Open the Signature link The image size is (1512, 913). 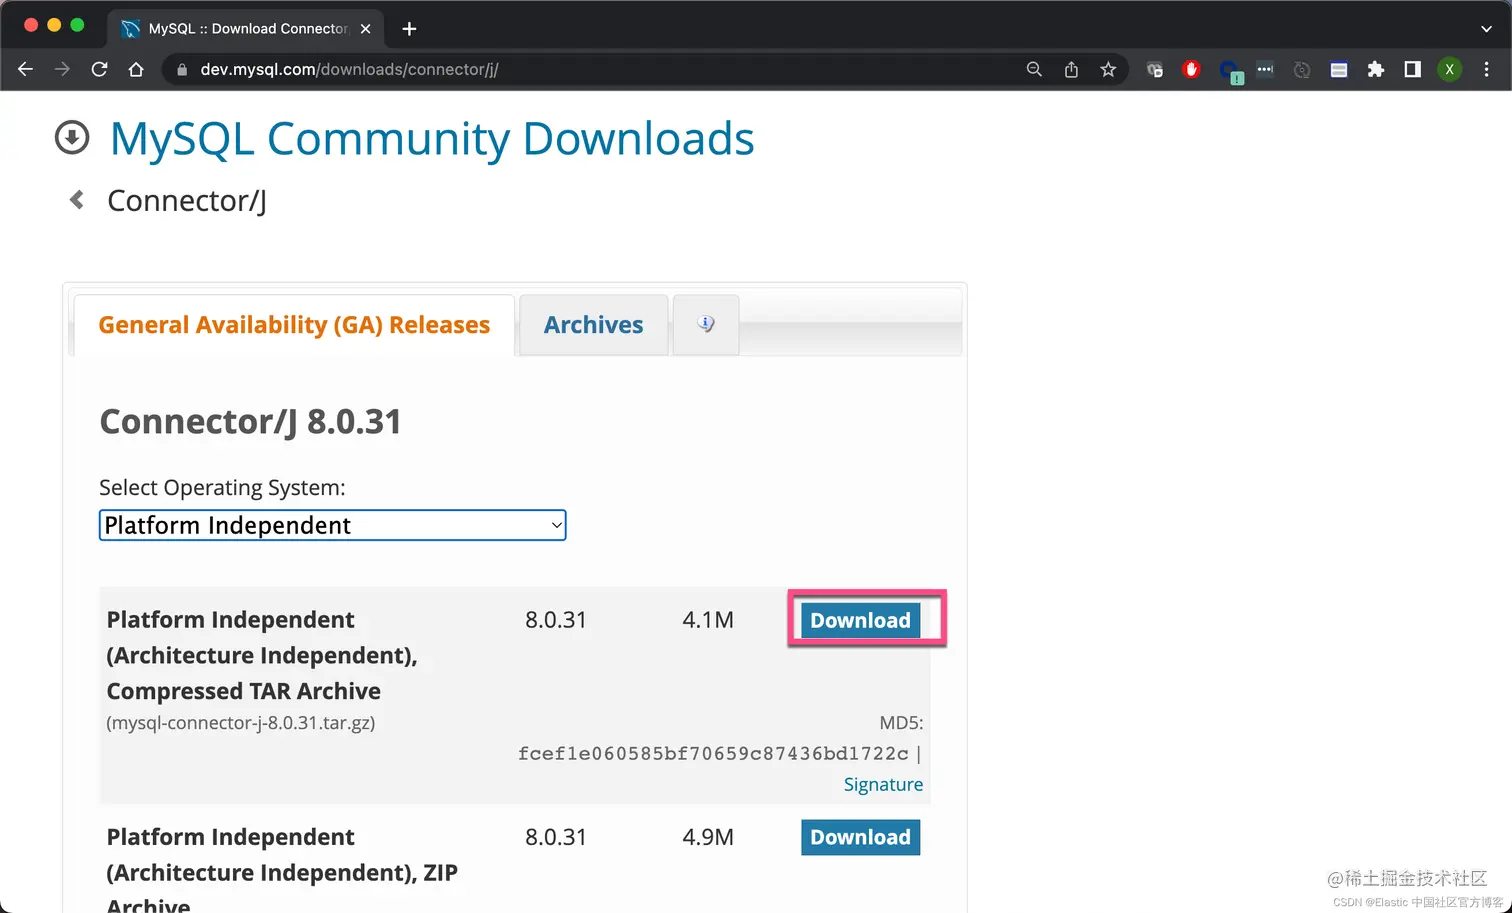[x=883, y=784]
